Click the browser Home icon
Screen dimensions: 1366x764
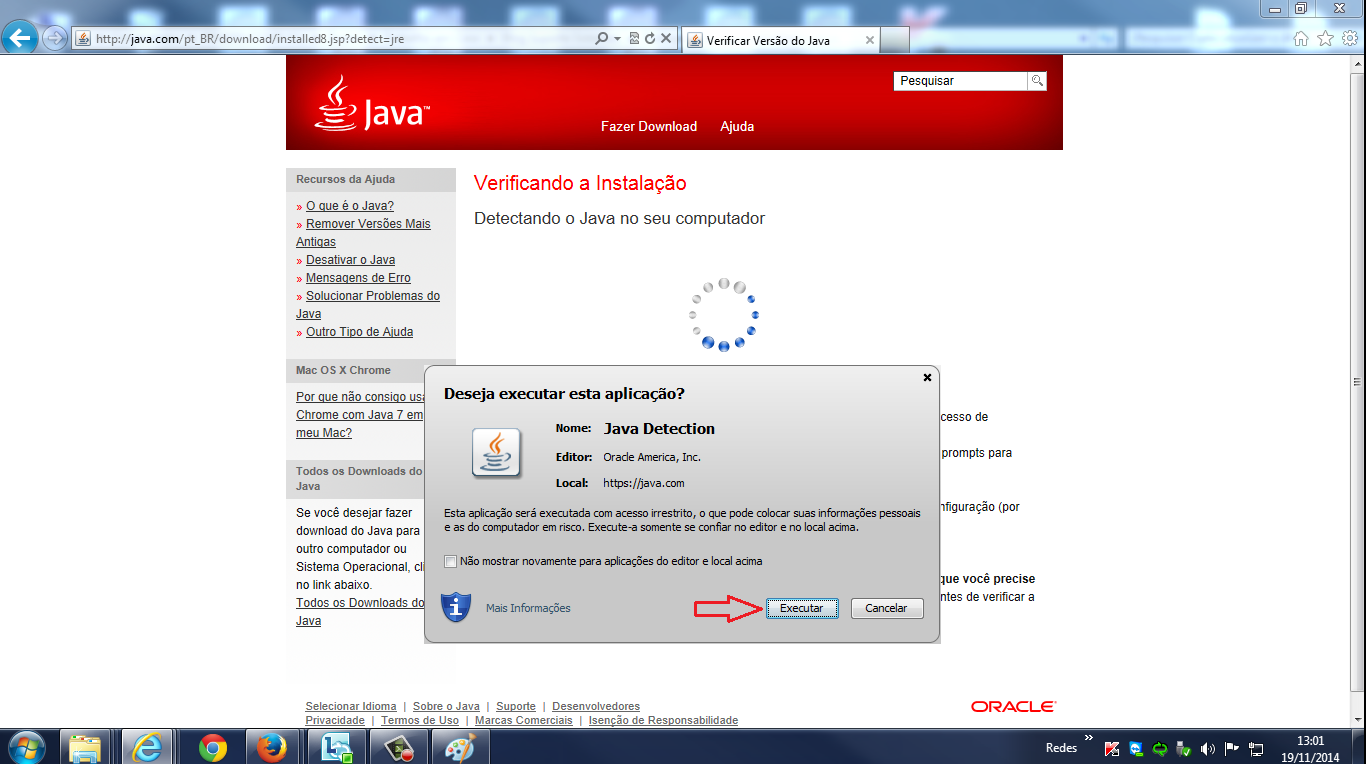click(1299, 36)
